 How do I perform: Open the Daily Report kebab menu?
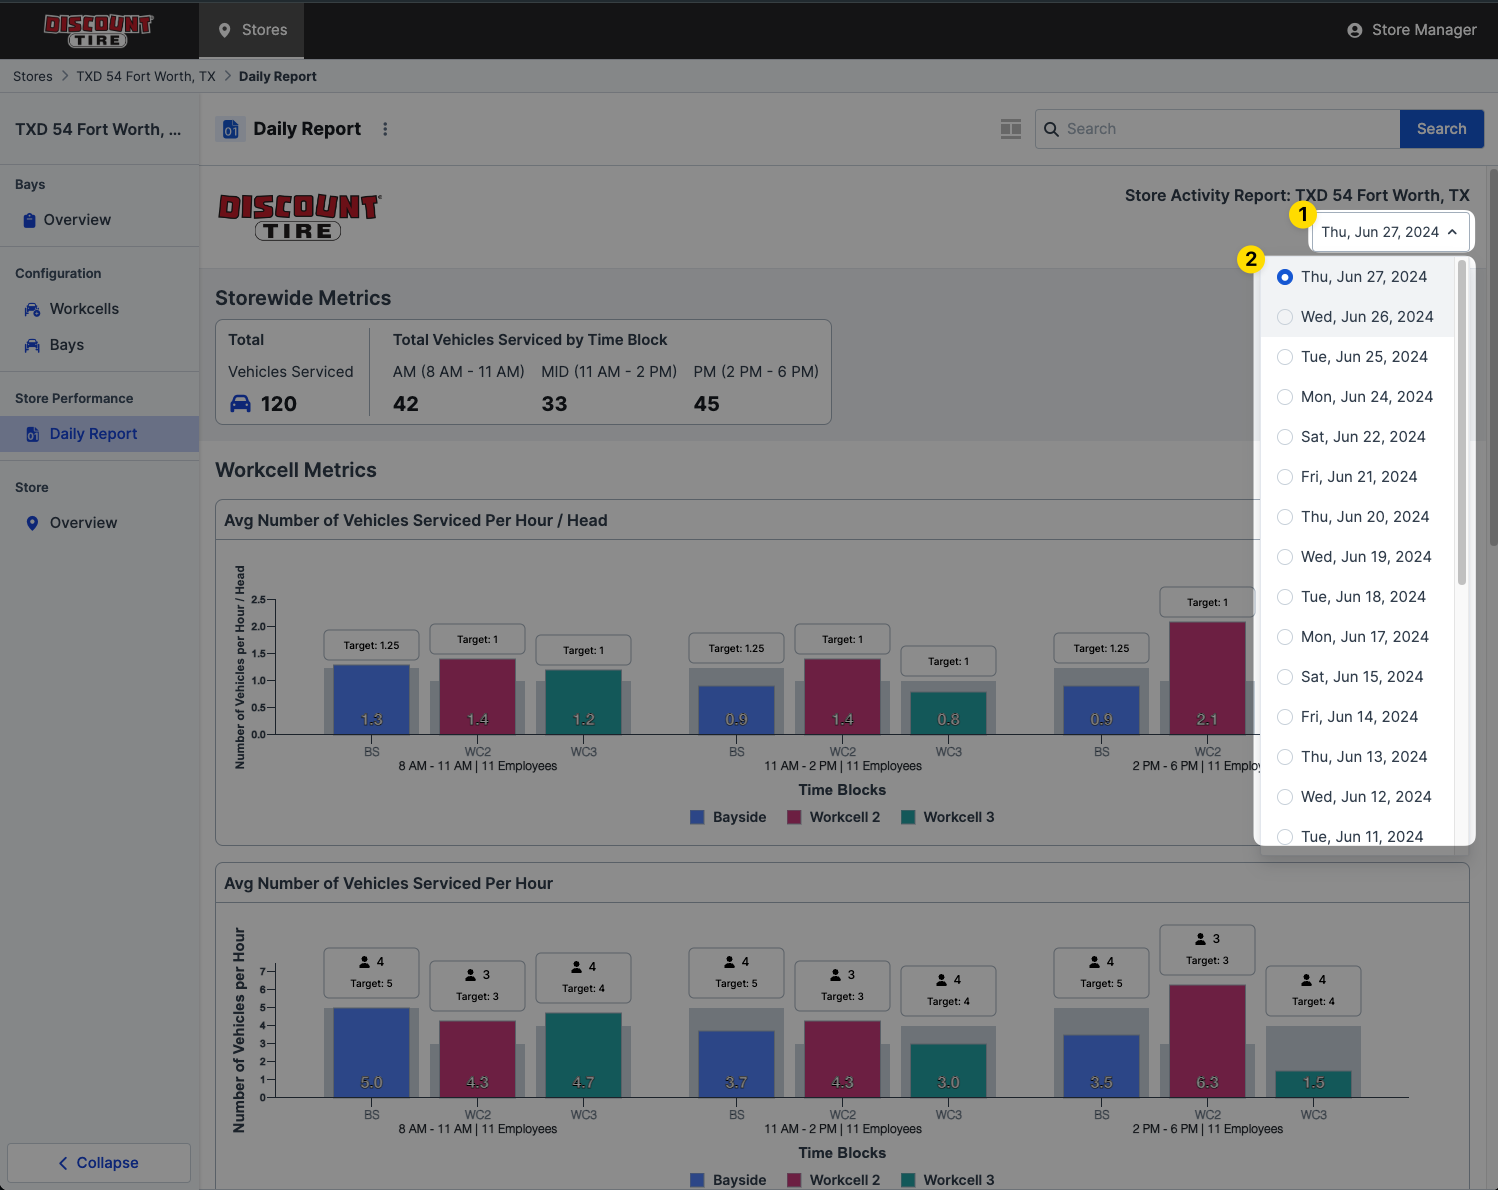[x=385, y=129]
